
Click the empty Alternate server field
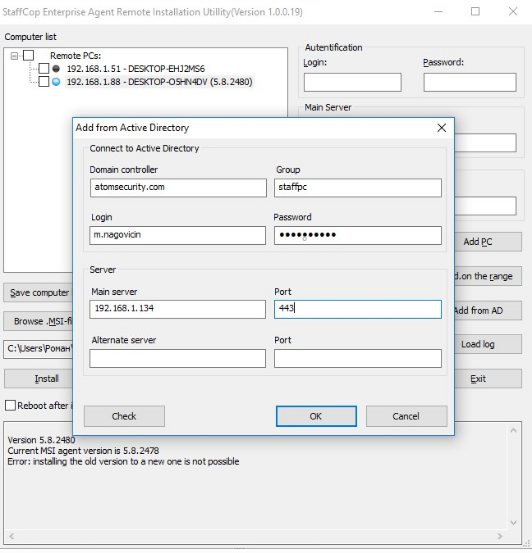point(177,358)
